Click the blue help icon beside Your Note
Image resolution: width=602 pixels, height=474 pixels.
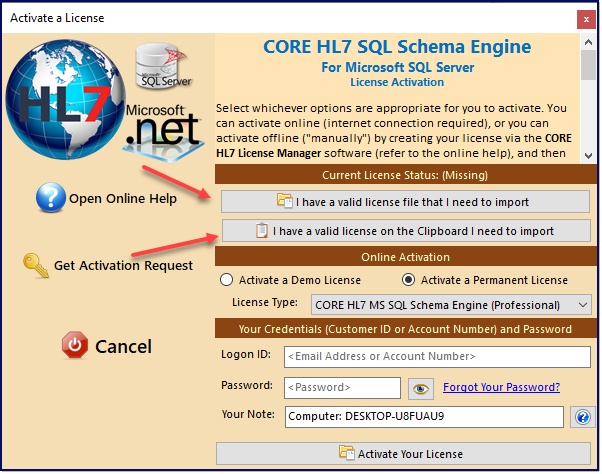coord(583,417)
